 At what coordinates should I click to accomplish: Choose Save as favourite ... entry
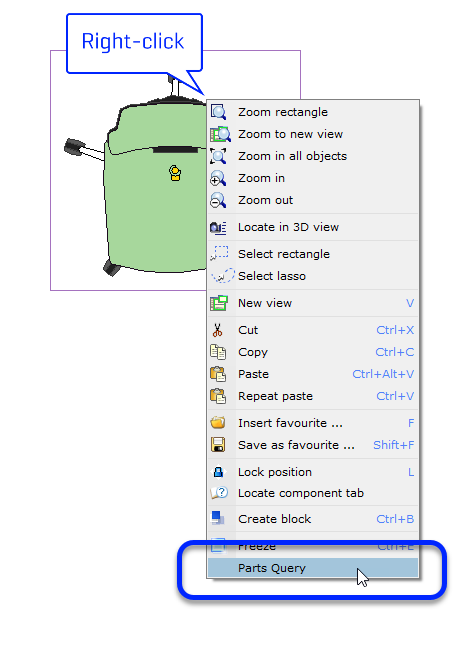pyautogui.click(x=313, y=445)
